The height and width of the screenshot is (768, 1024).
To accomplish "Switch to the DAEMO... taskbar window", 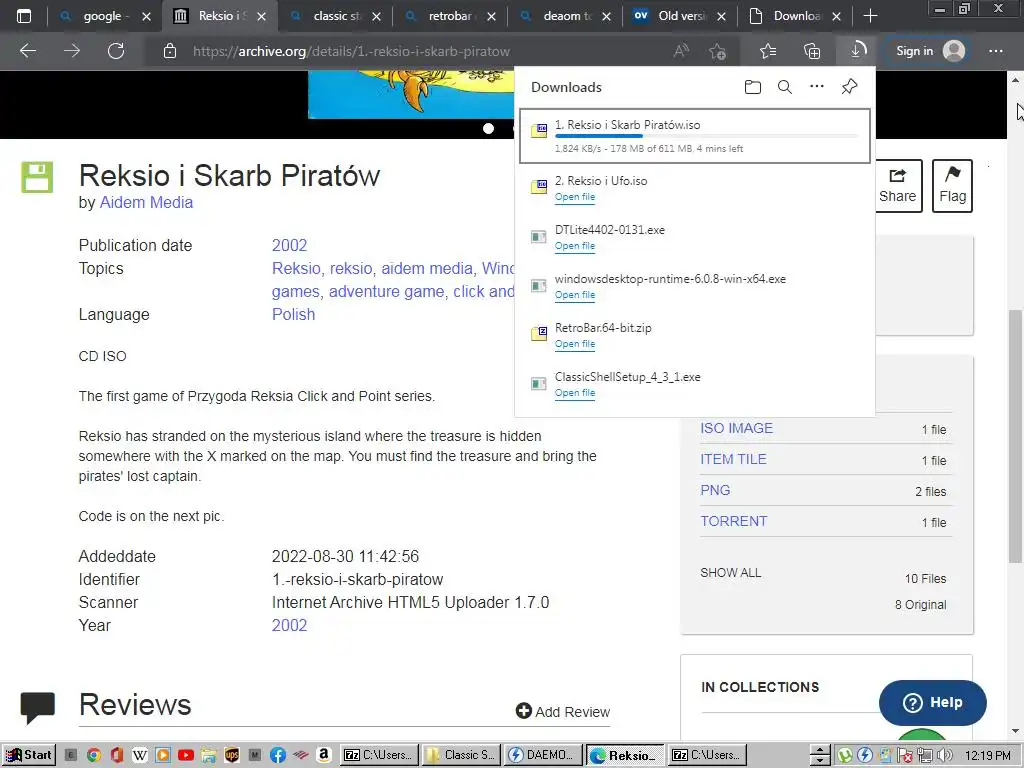I will click(543, 756).
